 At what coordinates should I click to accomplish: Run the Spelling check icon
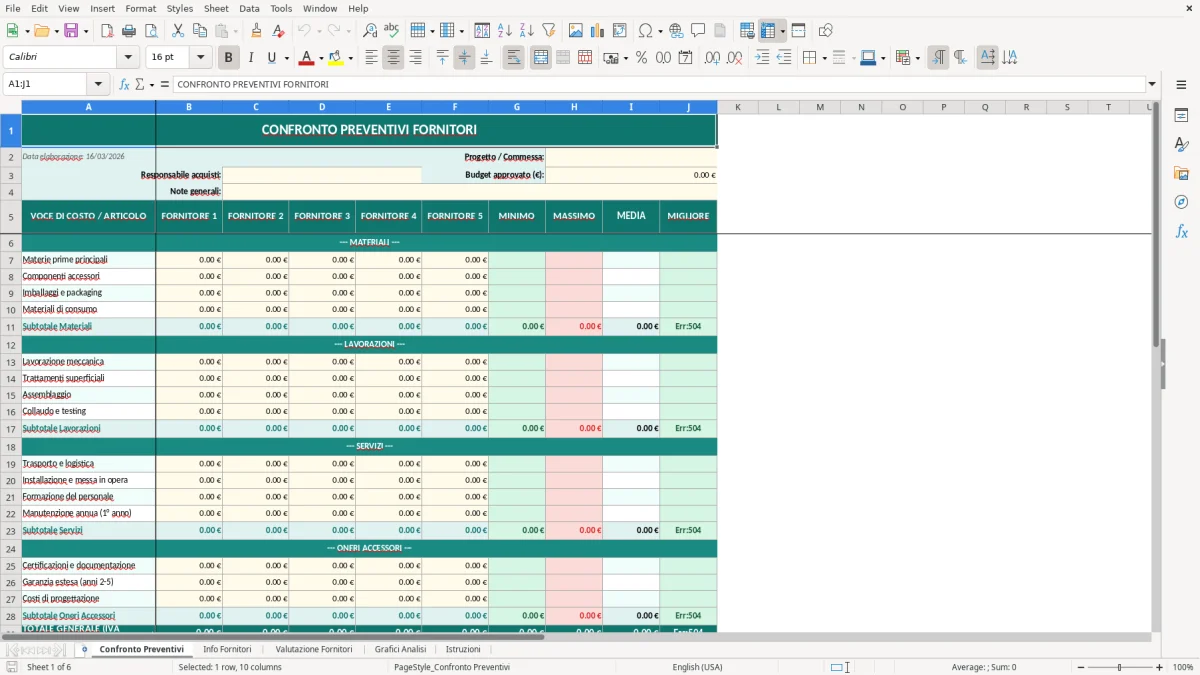392,31
